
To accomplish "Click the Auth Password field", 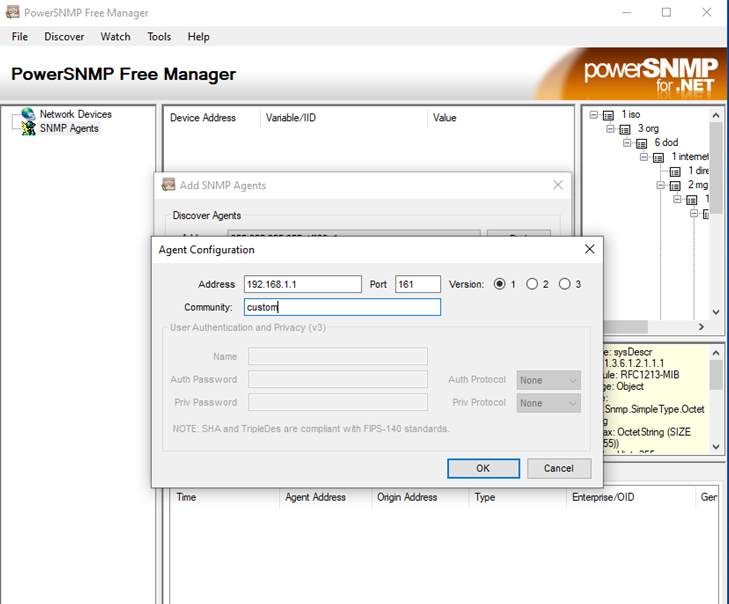I will [338, 379].
